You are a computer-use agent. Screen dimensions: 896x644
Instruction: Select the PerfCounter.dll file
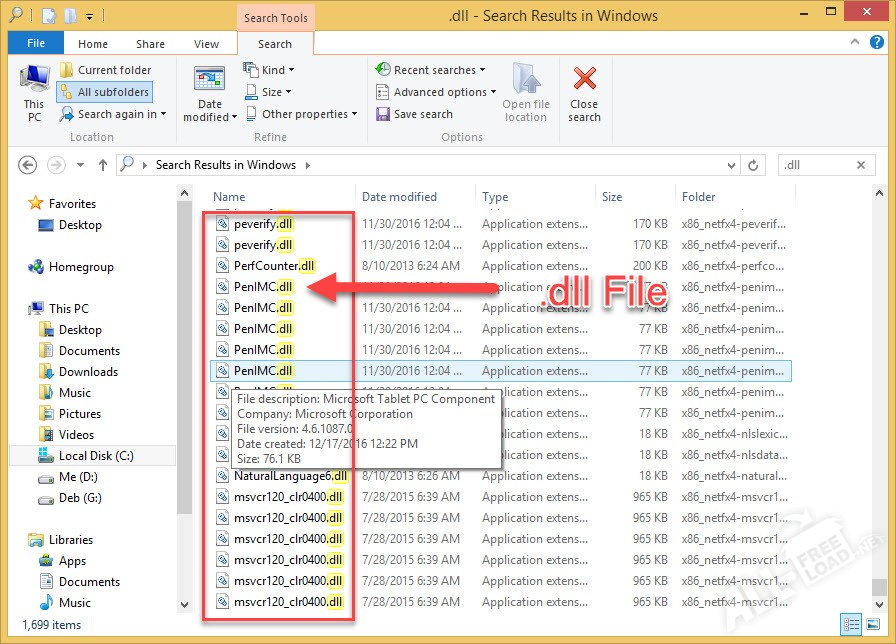[274, 266]
